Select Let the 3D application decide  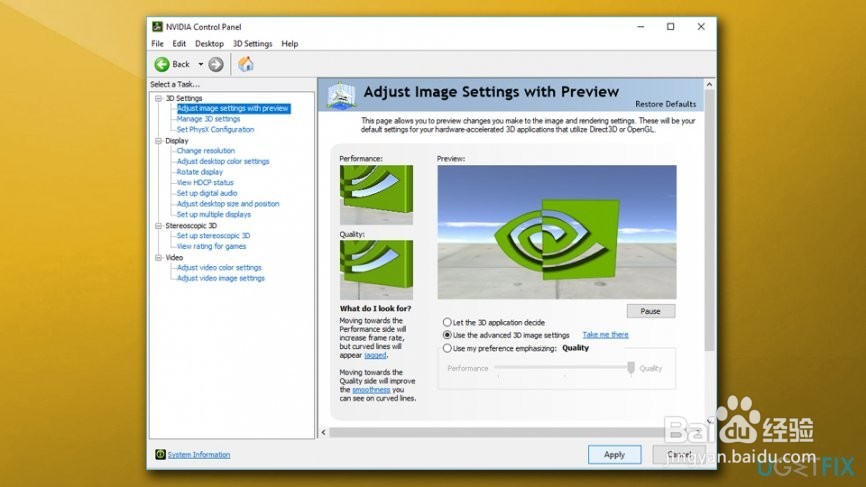[447, 322]
